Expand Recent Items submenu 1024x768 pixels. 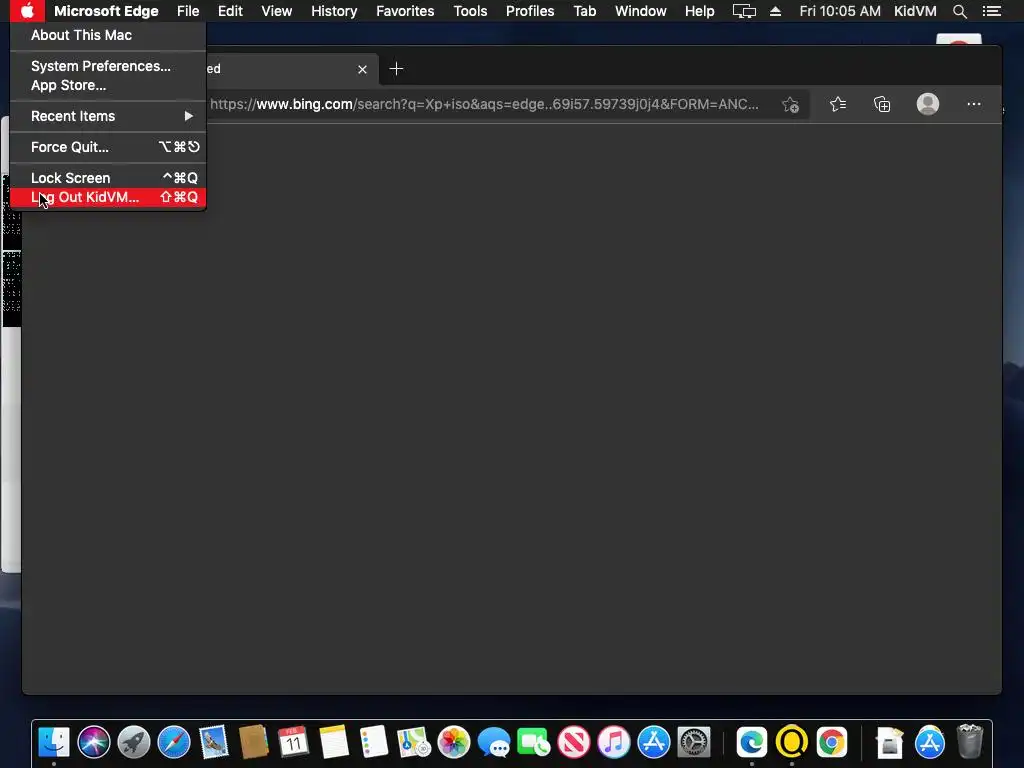point(108,116)
